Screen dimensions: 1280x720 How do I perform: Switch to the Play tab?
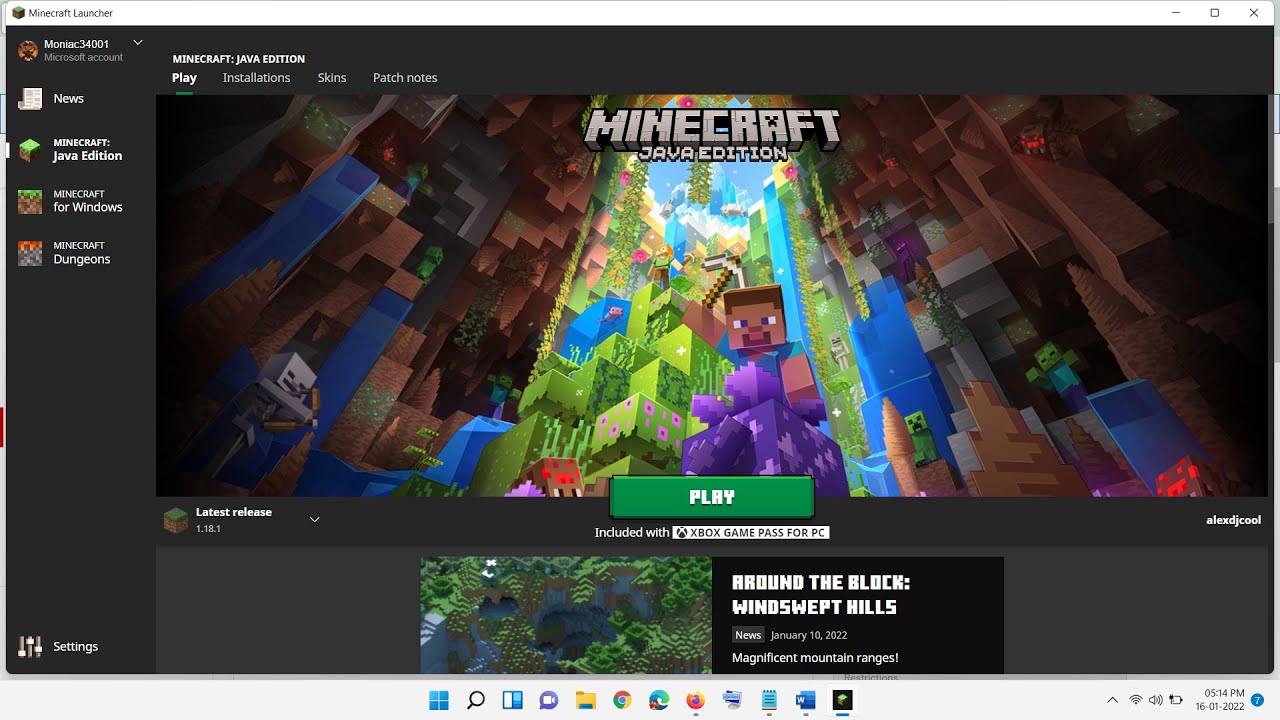coord(184,77)
